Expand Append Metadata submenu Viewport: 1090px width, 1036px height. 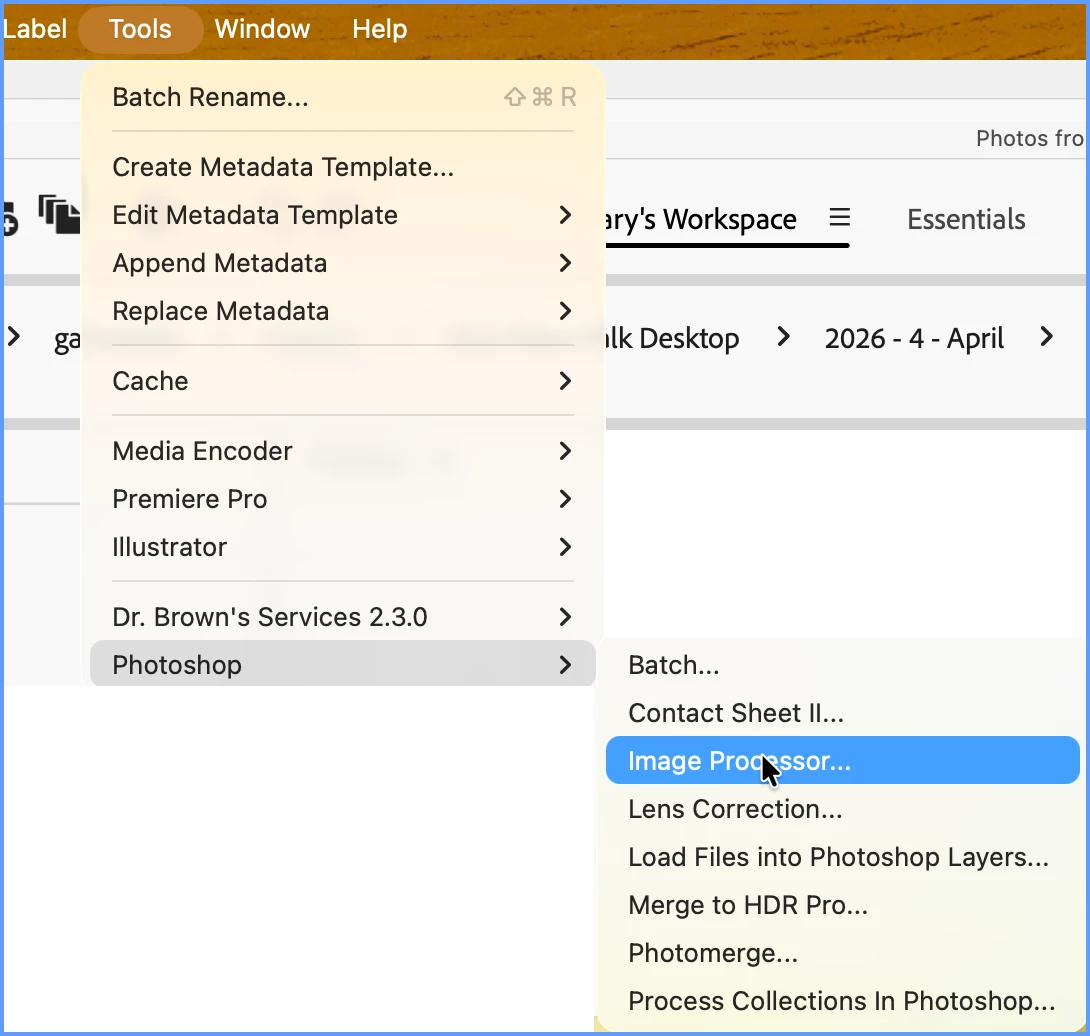[343, 264]
